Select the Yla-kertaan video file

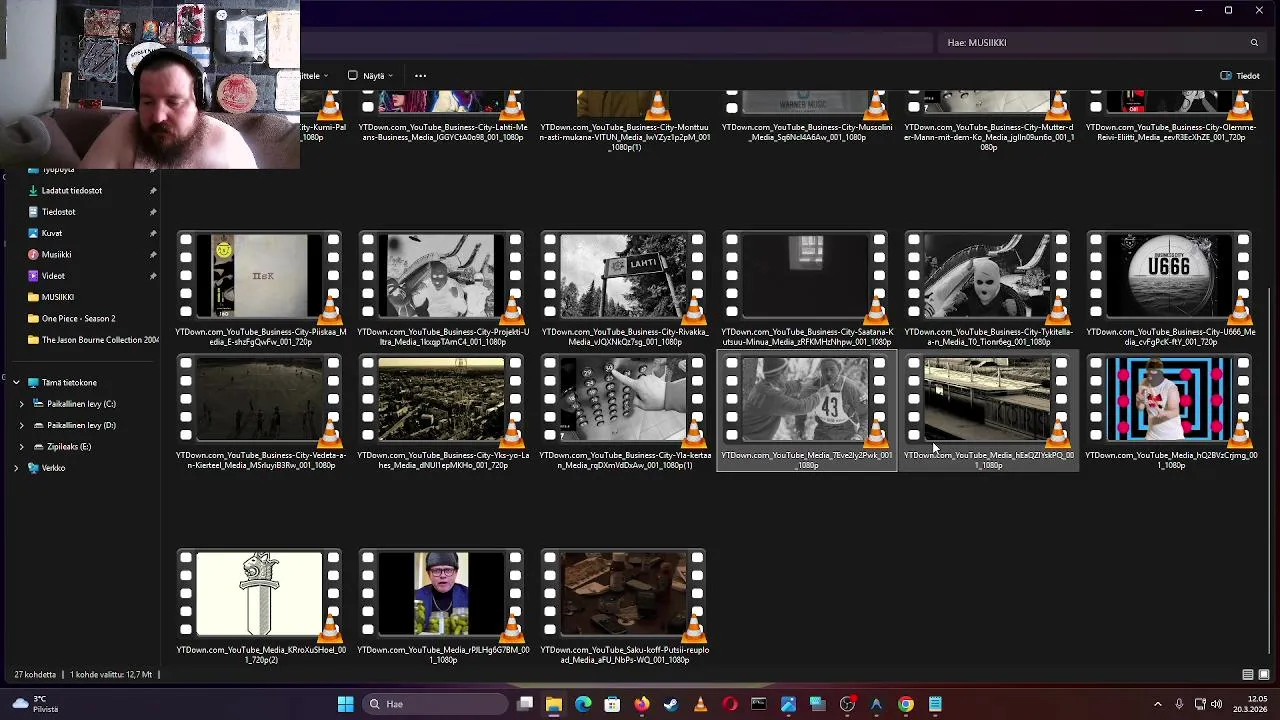point(624,412)
